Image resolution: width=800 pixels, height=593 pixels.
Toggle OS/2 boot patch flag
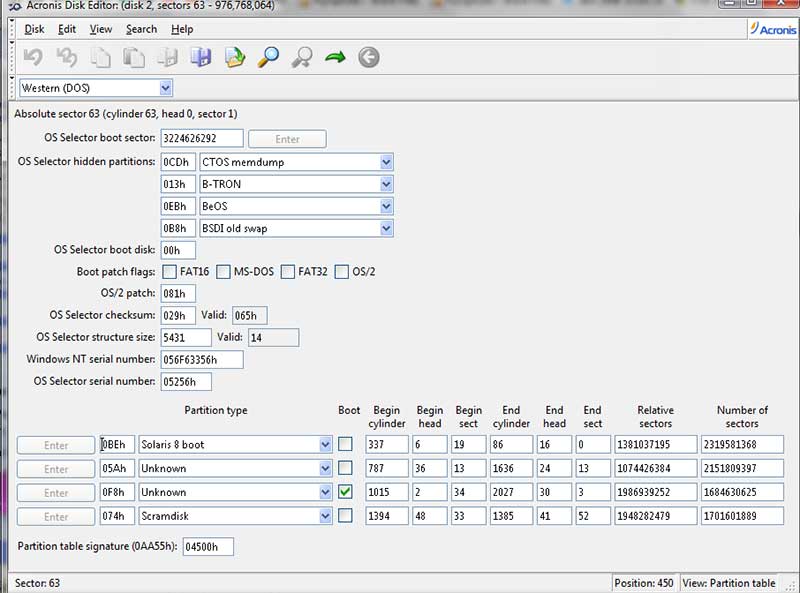coord(342,271)
